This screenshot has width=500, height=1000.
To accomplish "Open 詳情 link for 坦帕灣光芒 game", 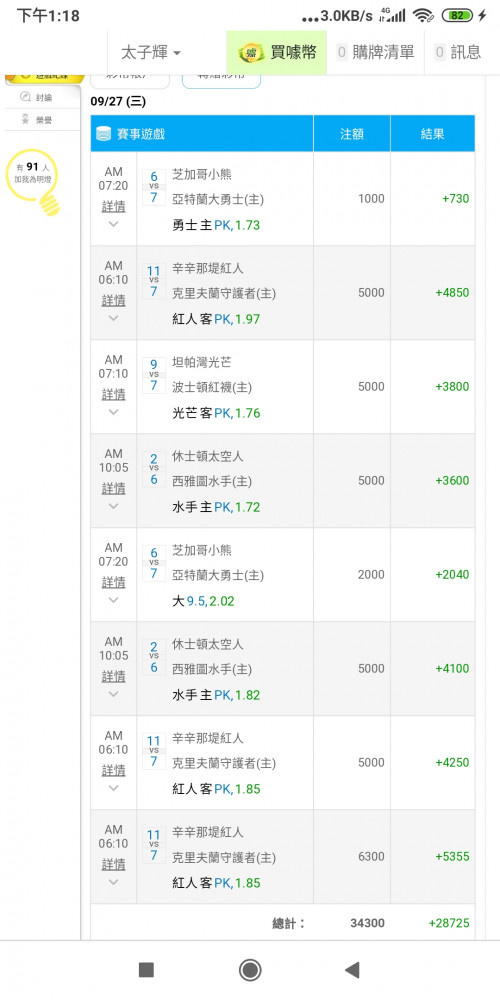I will [114, 393].
